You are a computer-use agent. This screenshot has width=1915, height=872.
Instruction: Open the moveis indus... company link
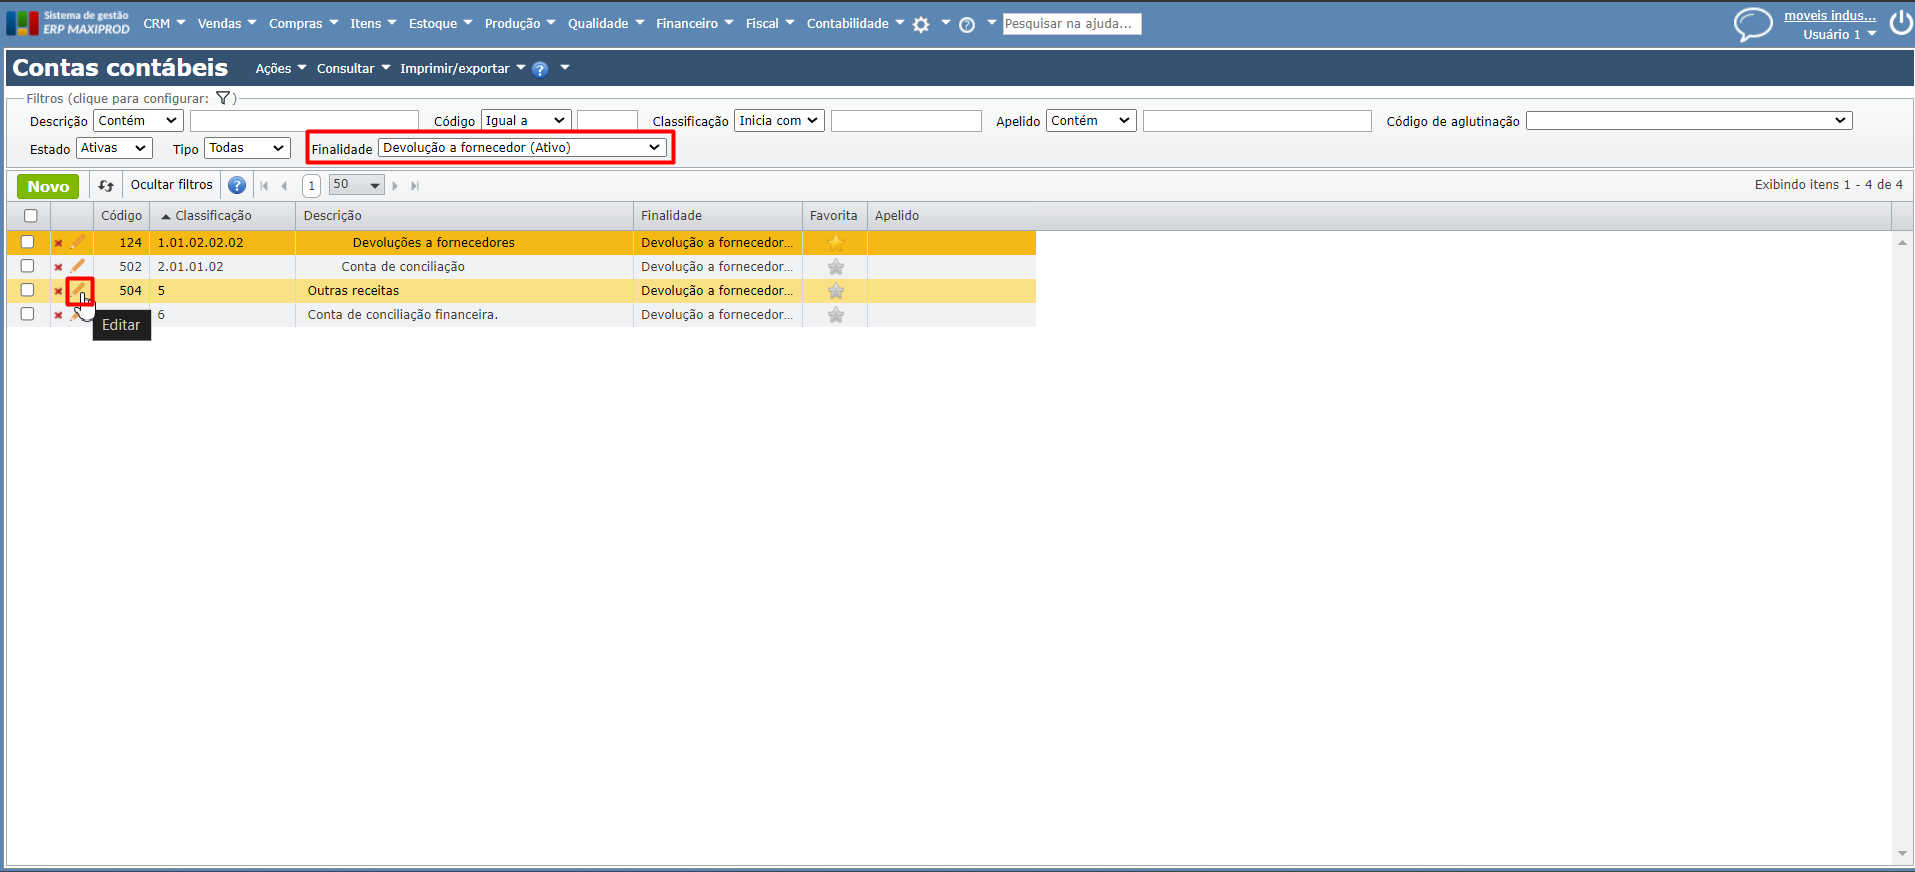tap(1830, 16)
